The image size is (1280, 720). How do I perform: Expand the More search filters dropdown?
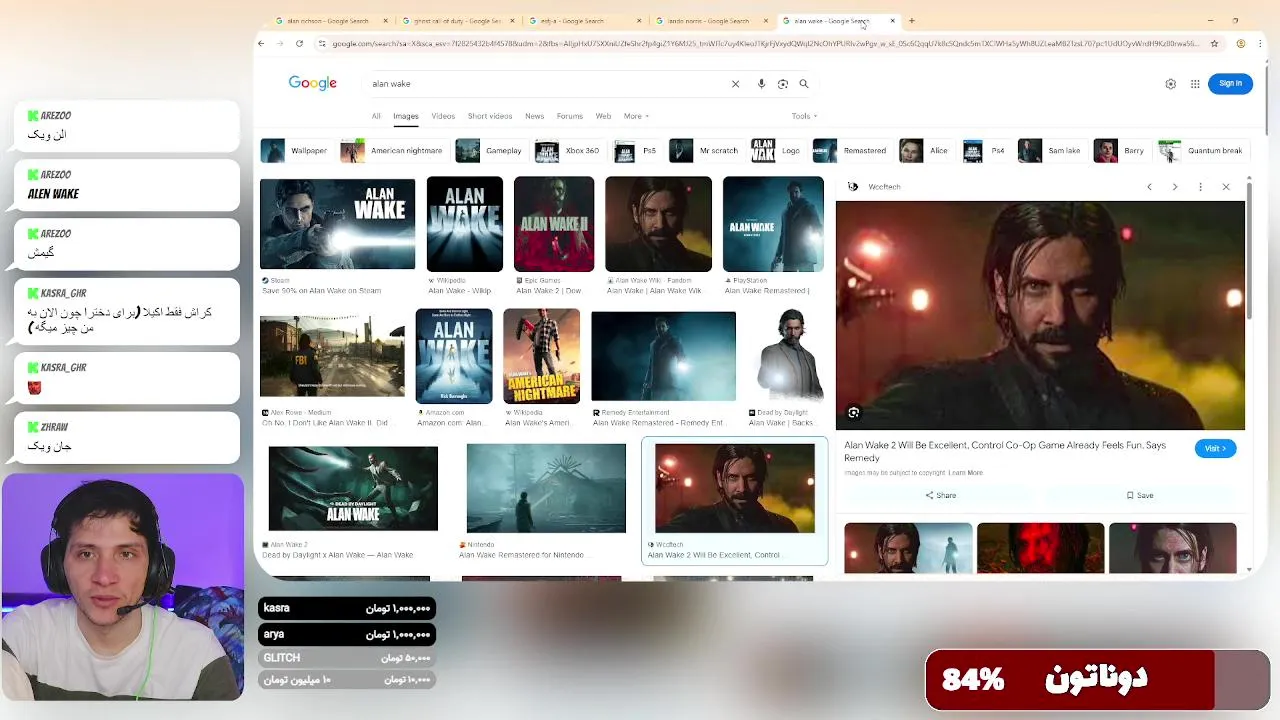click(x=636, y=116)
